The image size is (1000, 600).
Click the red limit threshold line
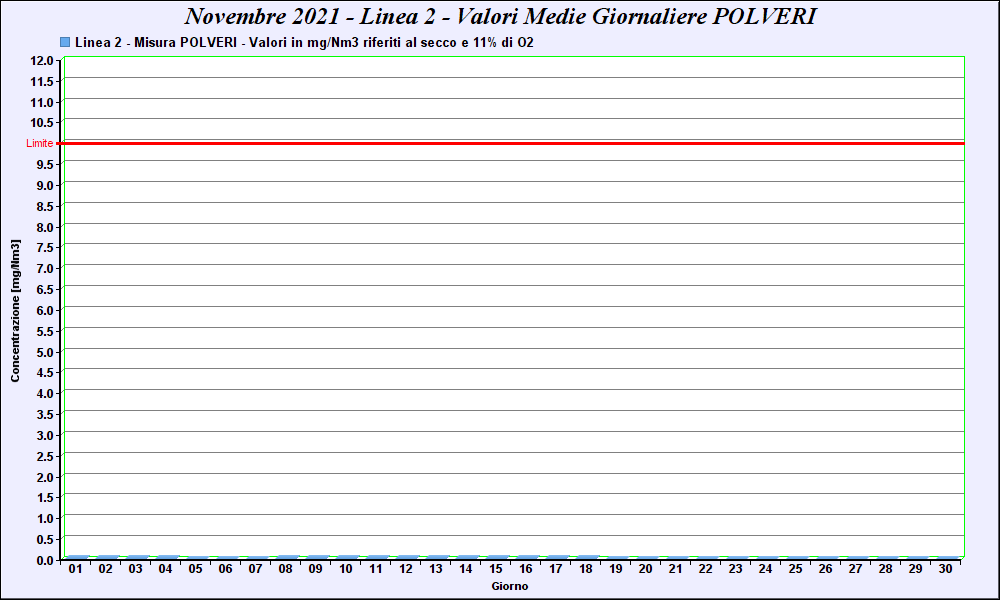[510, 143]
